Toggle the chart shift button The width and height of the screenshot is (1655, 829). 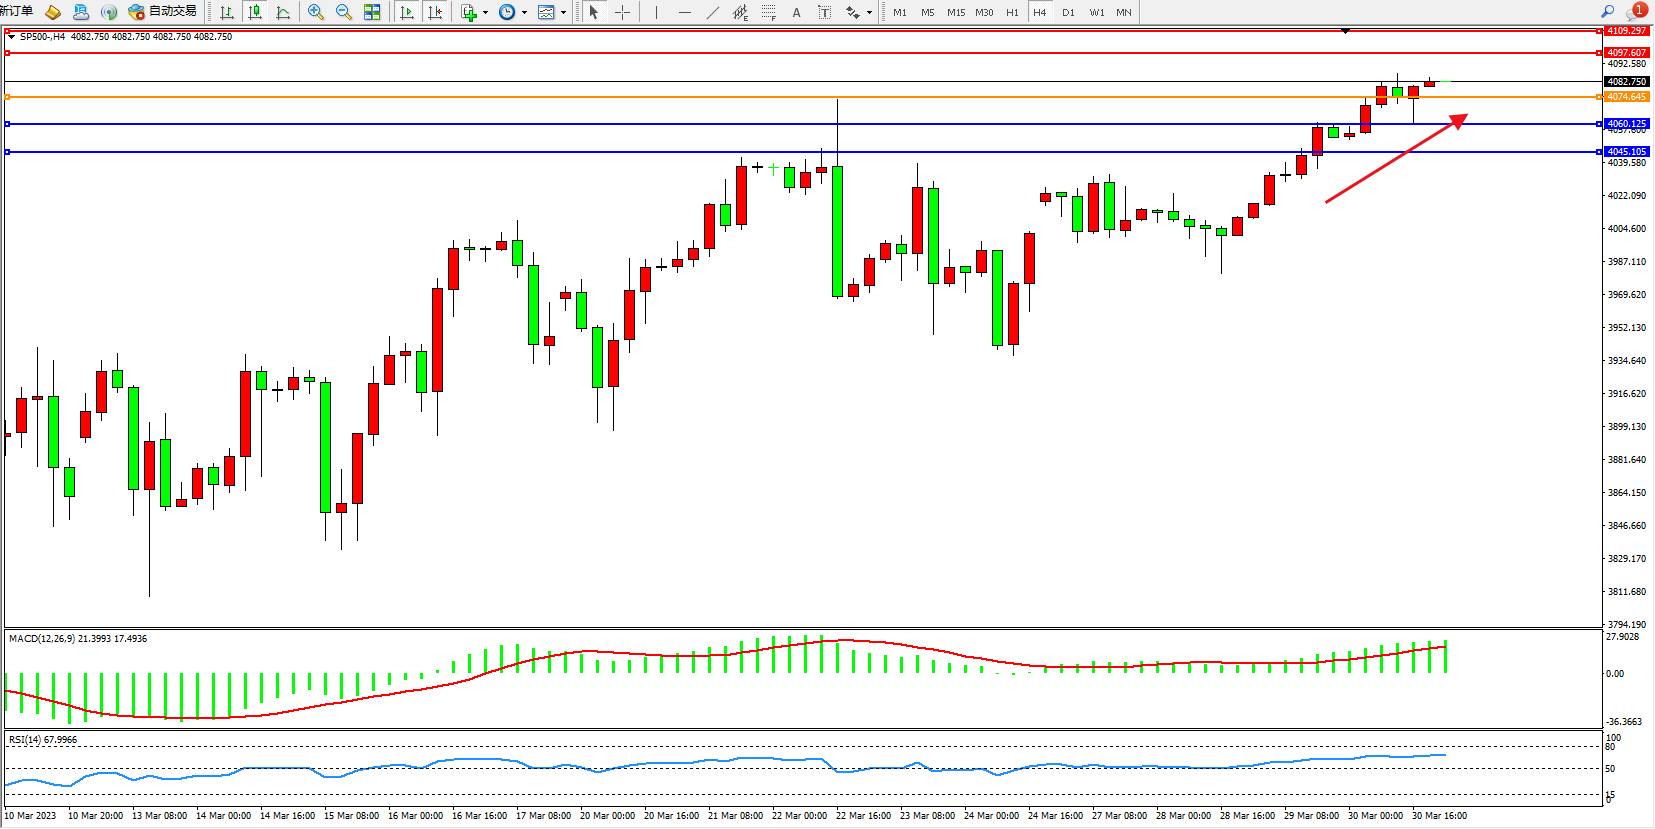click(435, 12)
